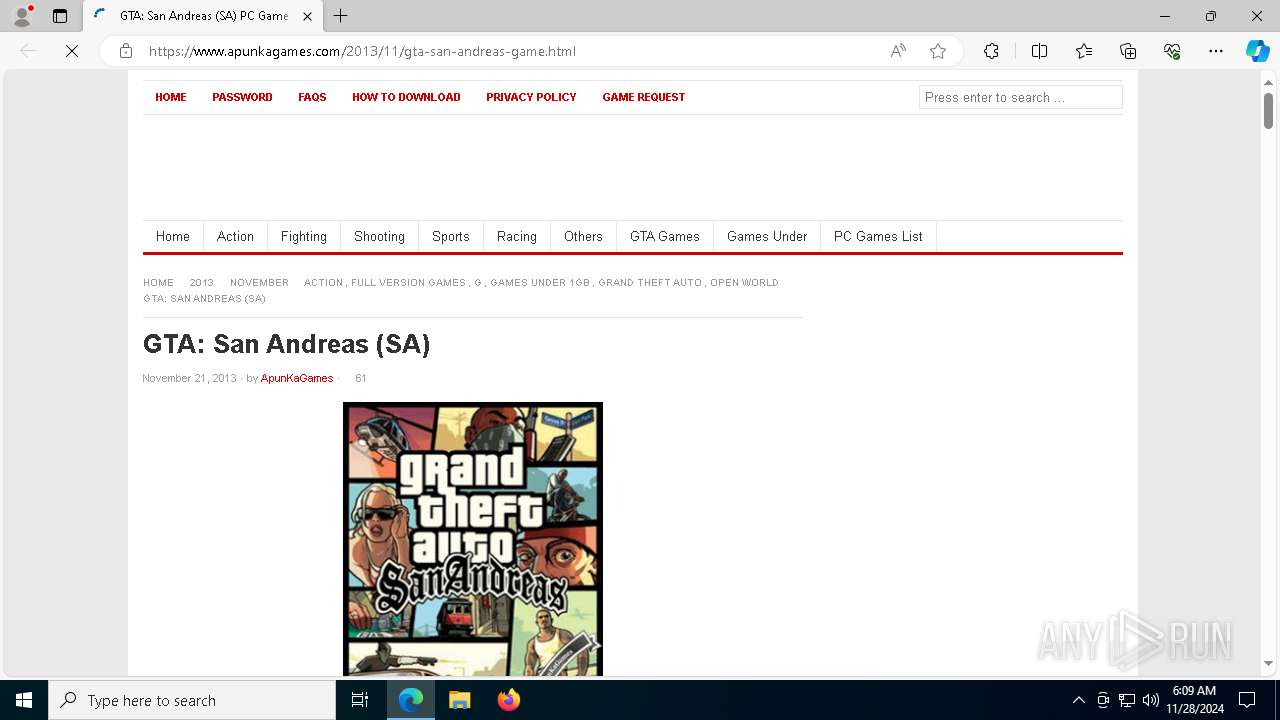
Task: Open GRAND THEFT AUTO category link
Action: [650, 282]
